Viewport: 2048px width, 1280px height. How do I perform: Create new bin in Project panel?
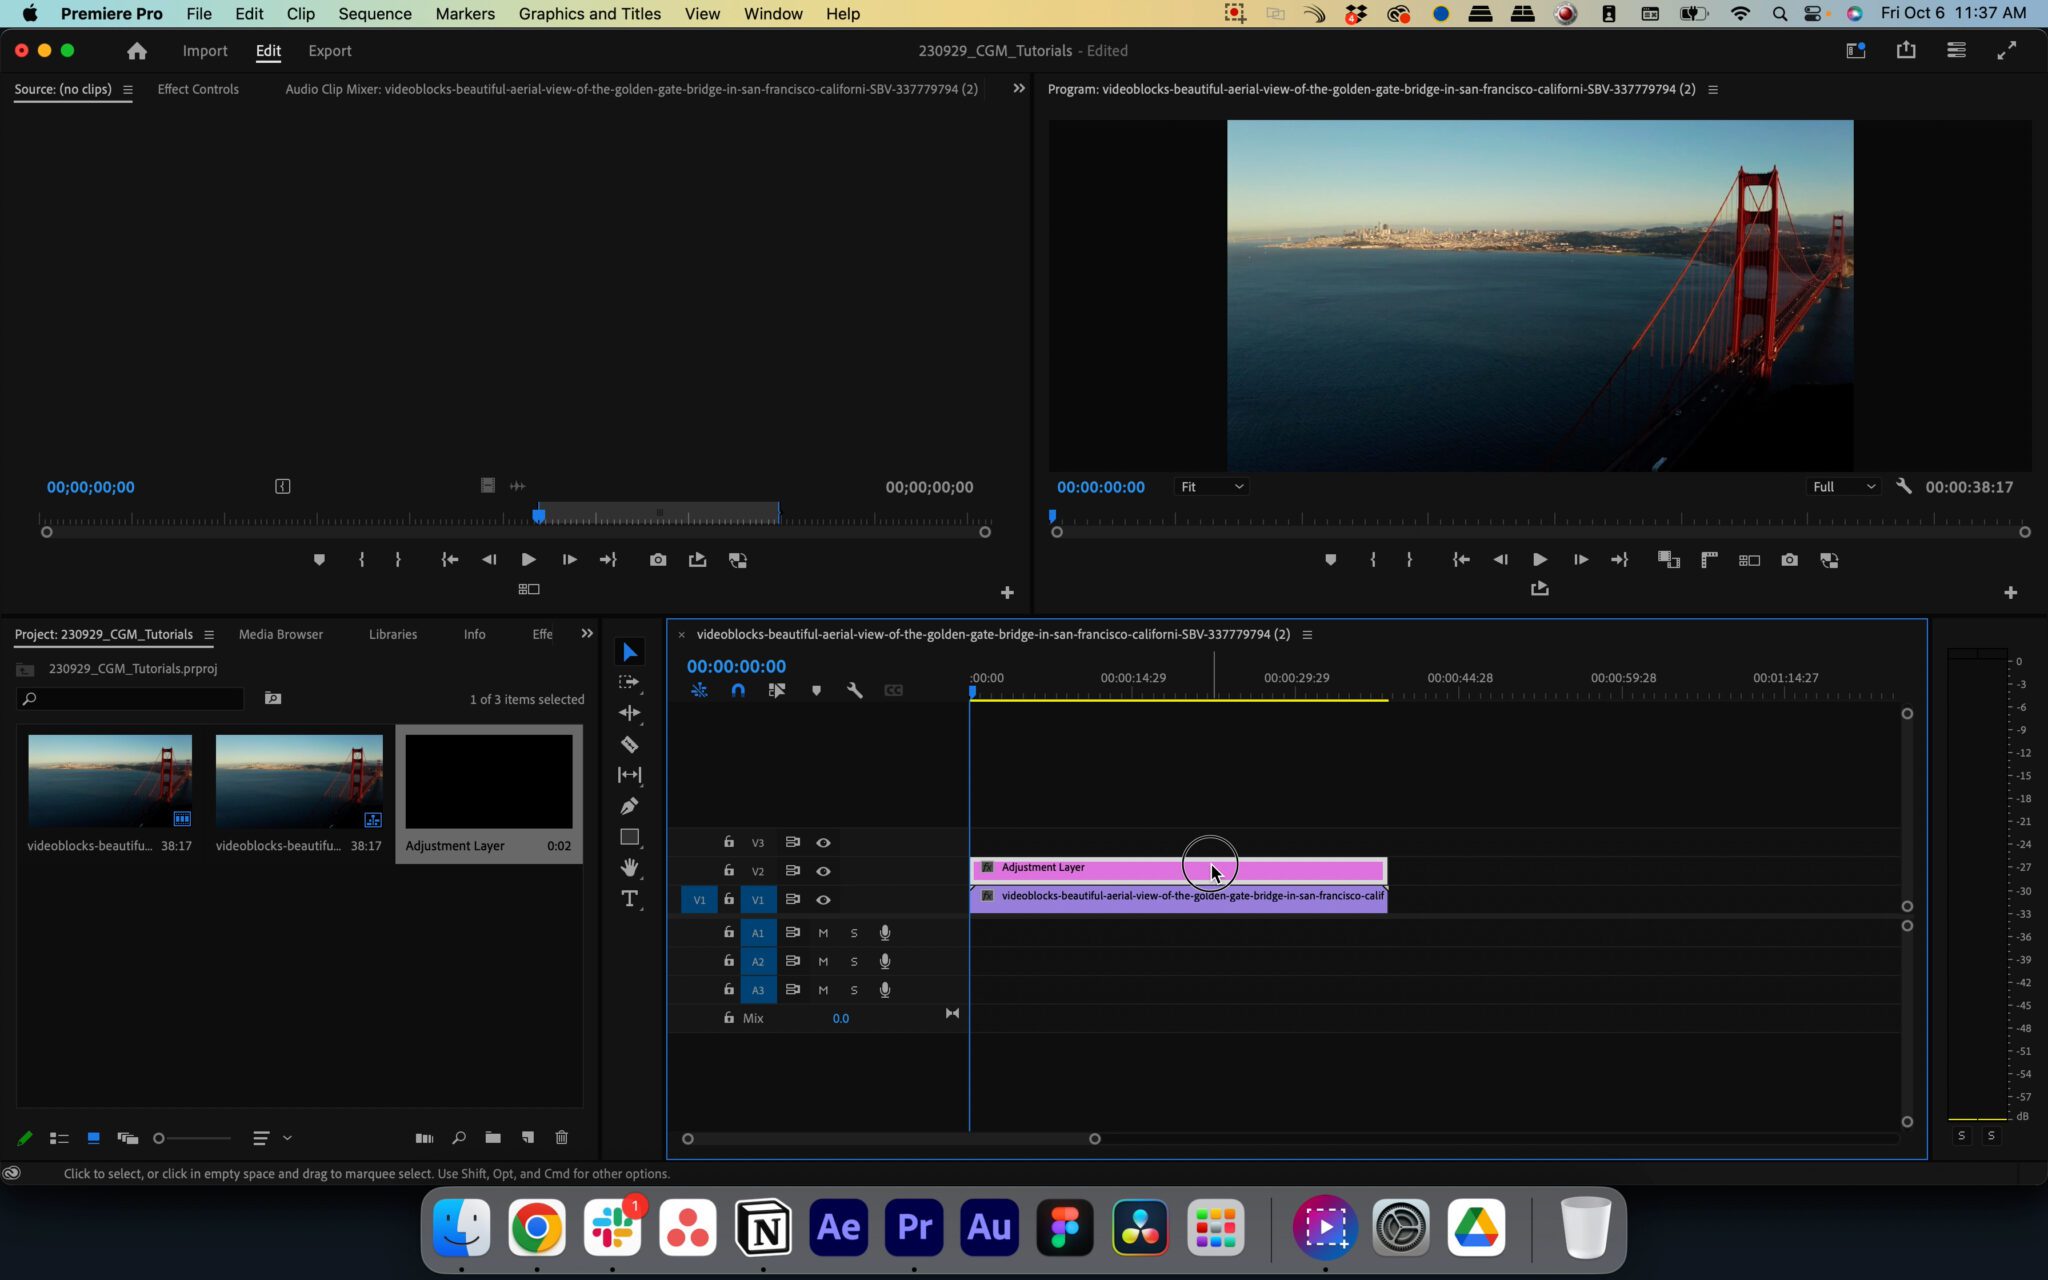coord(493,1138)
